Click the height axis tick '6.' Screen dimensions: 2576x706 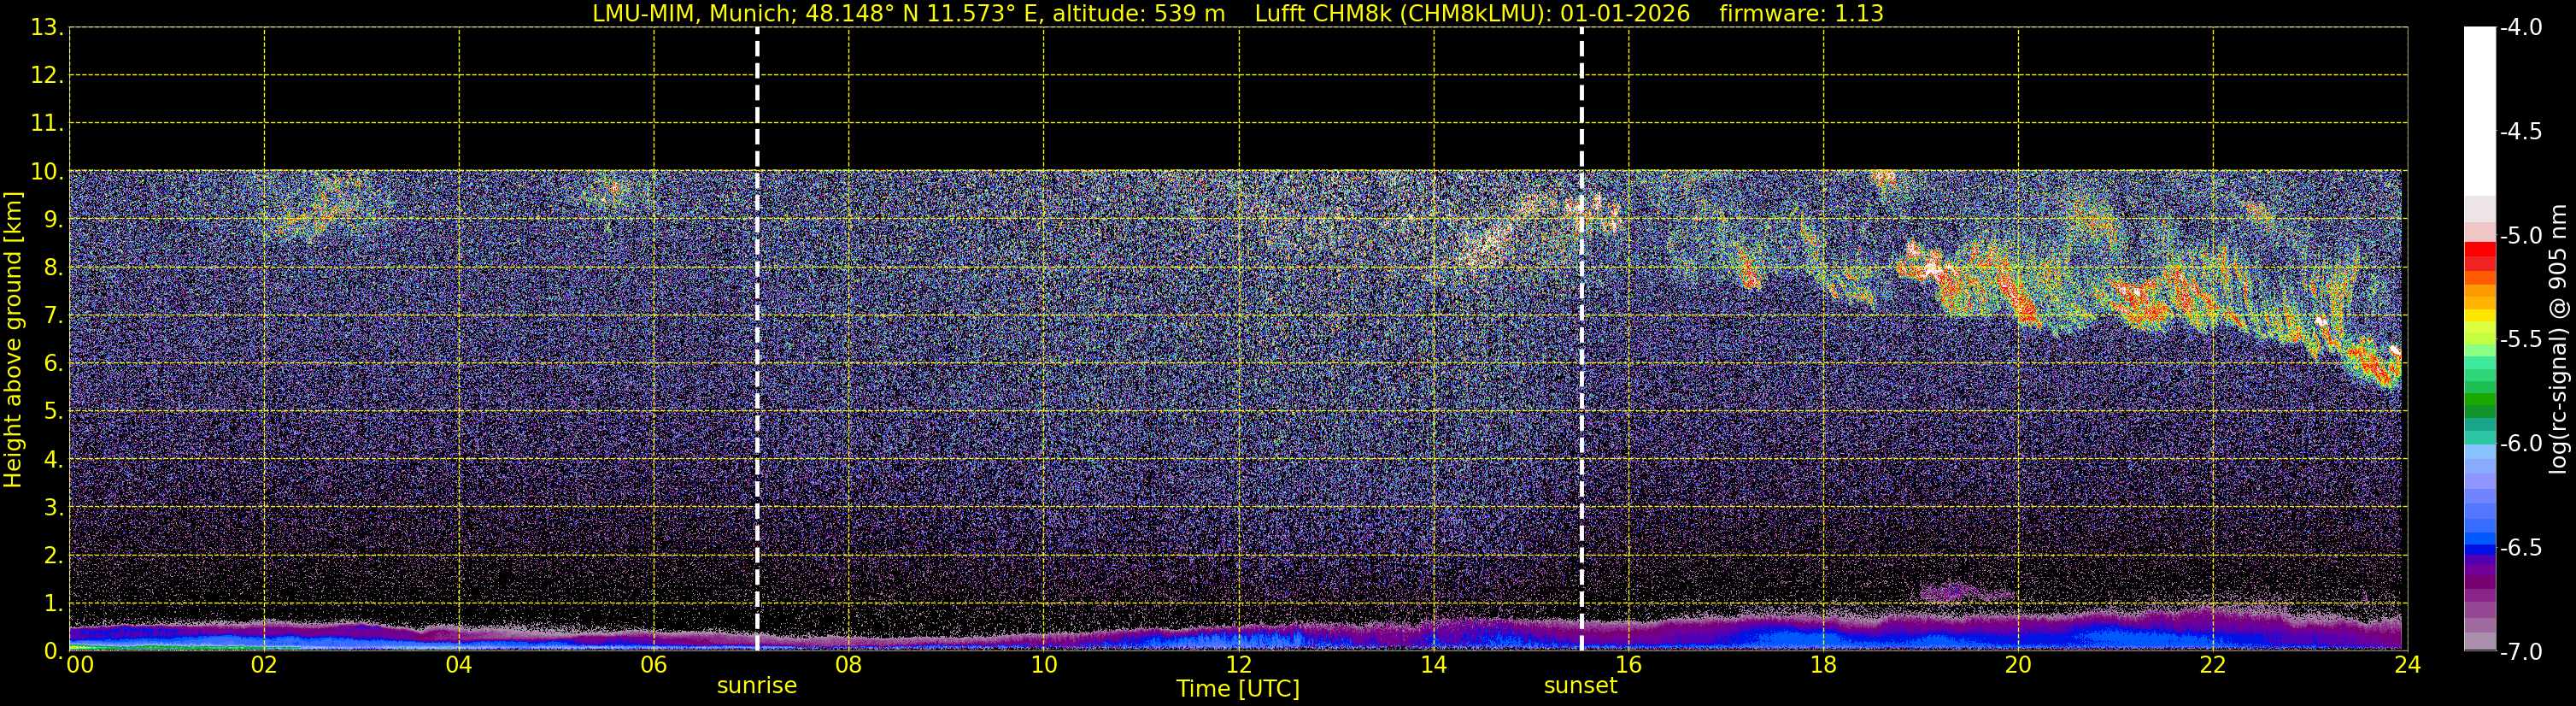point(53,364)
